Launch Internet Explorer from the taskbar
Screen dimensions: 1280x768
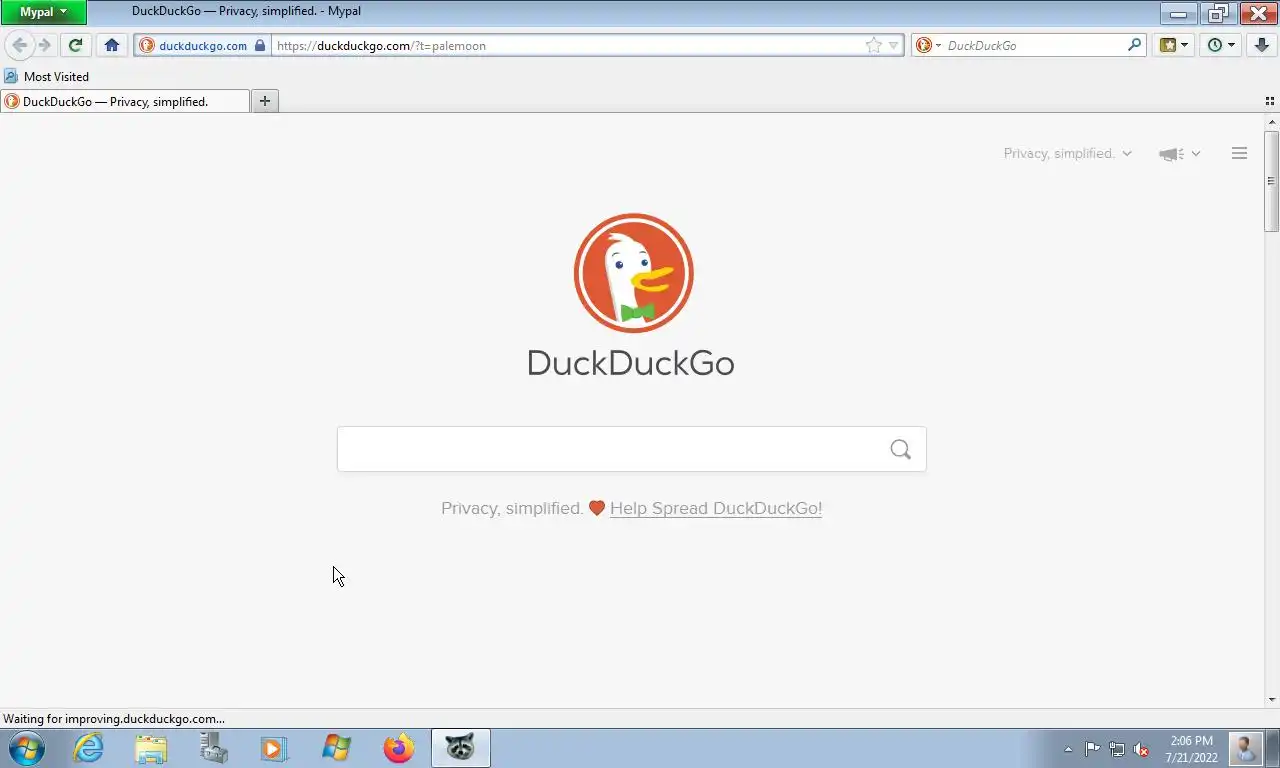(x=89, y=748)
